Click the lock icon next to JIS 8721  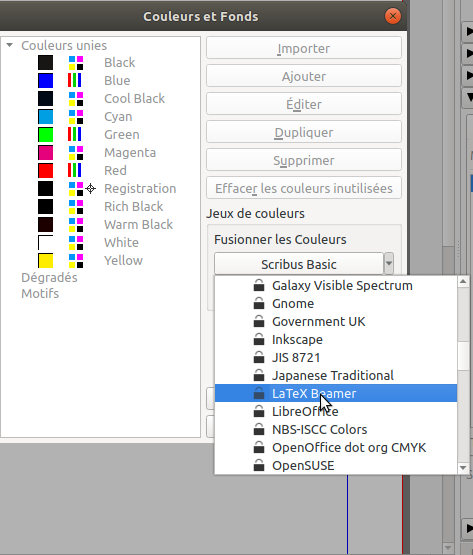pyautogui.click(x=259, y=357)
